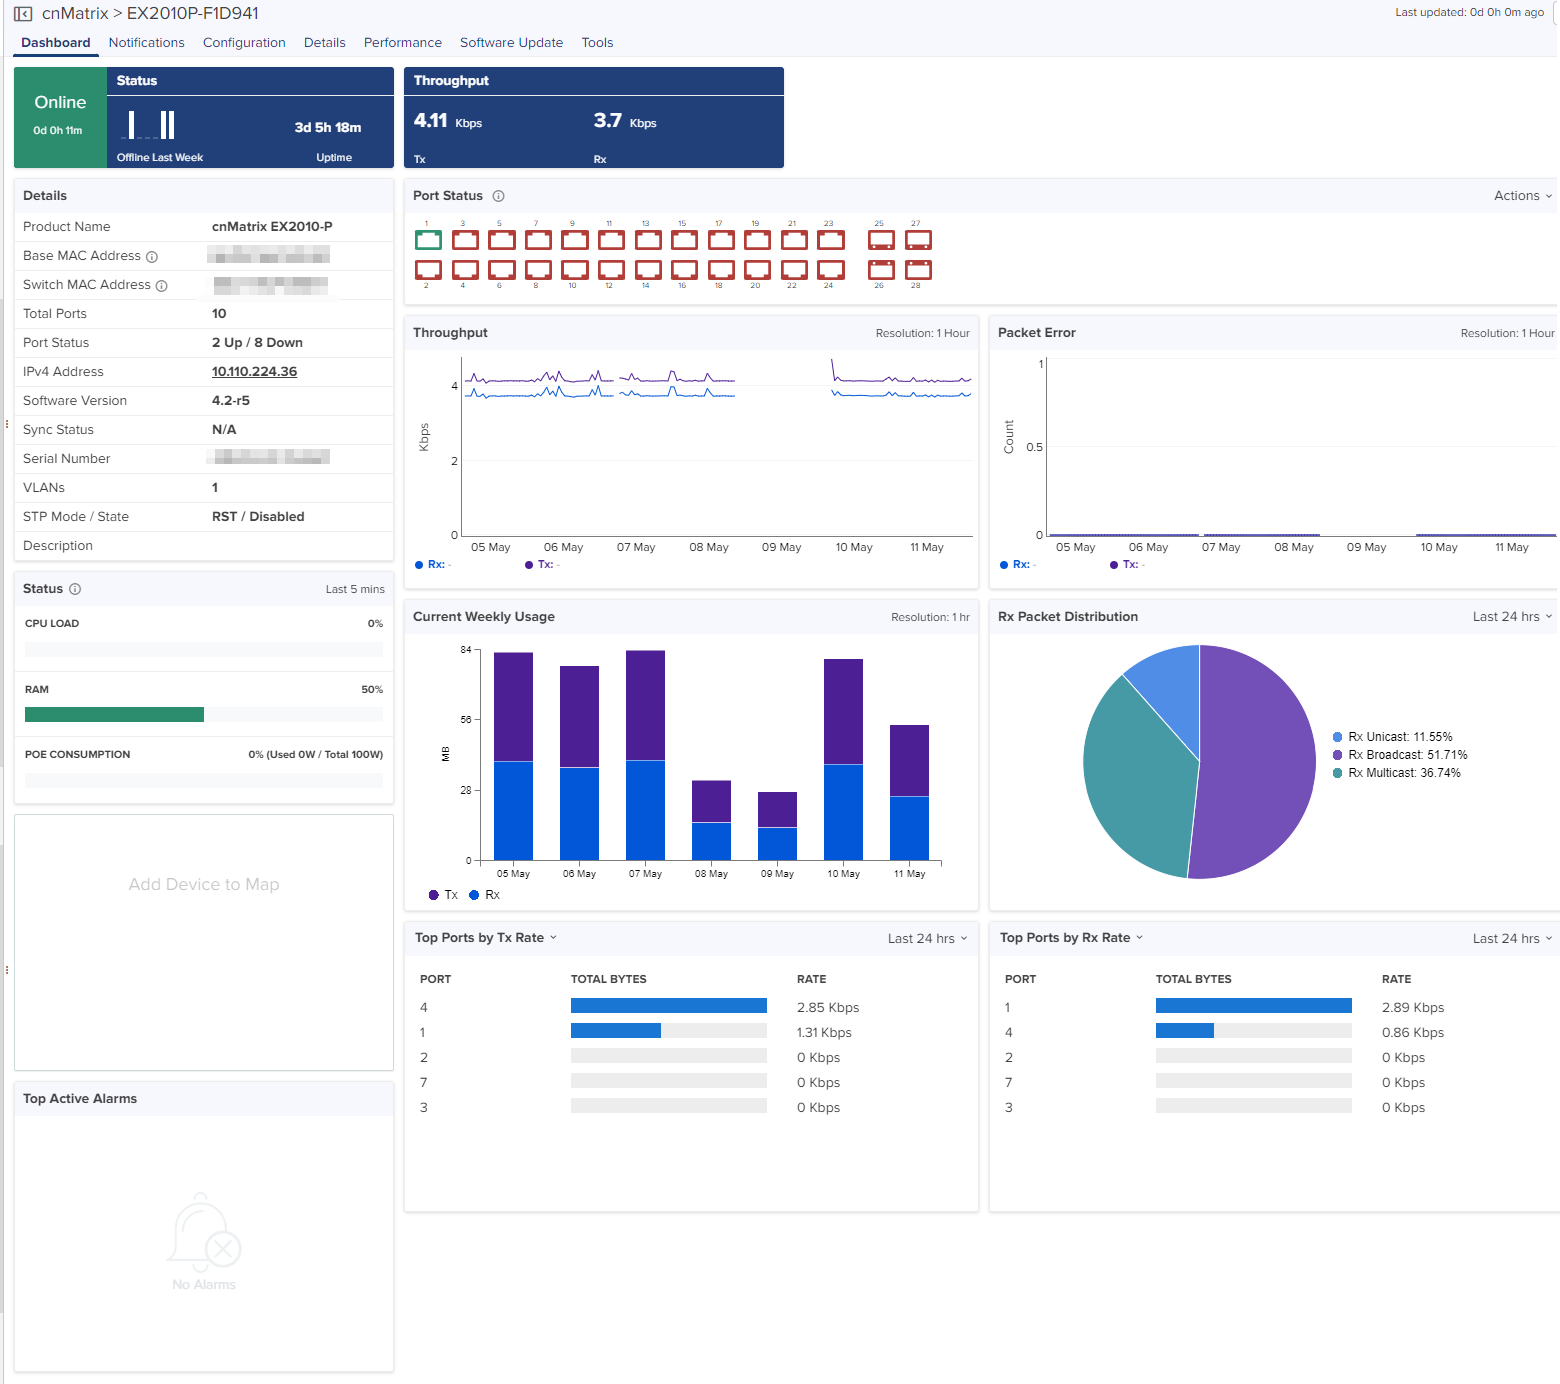This screenshot has height=1384, width=1560.
Task: Select port 4 icon in Port Status
Action: [465, 270]
